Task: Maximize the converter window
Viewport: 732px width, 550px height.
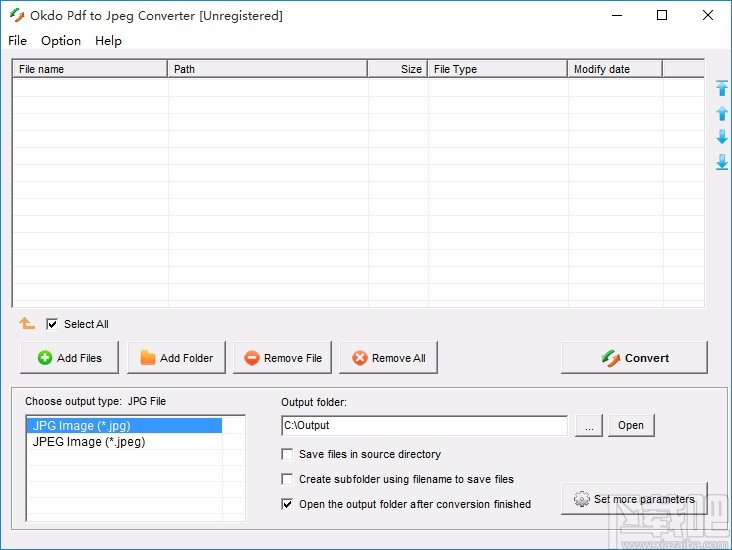Action: [x=662, y=15]
